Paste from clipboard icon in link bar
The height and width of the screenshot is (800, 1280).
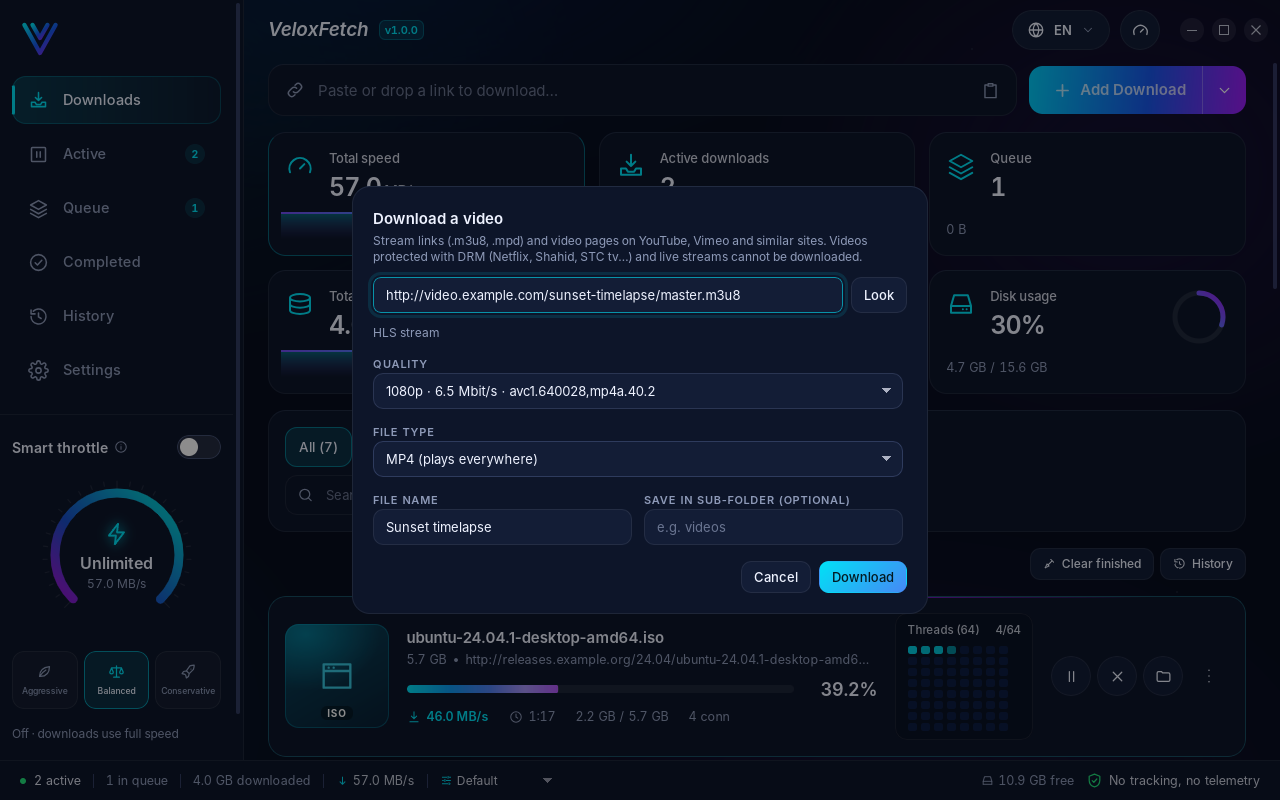pyautogui.click(x=990, y=90)
